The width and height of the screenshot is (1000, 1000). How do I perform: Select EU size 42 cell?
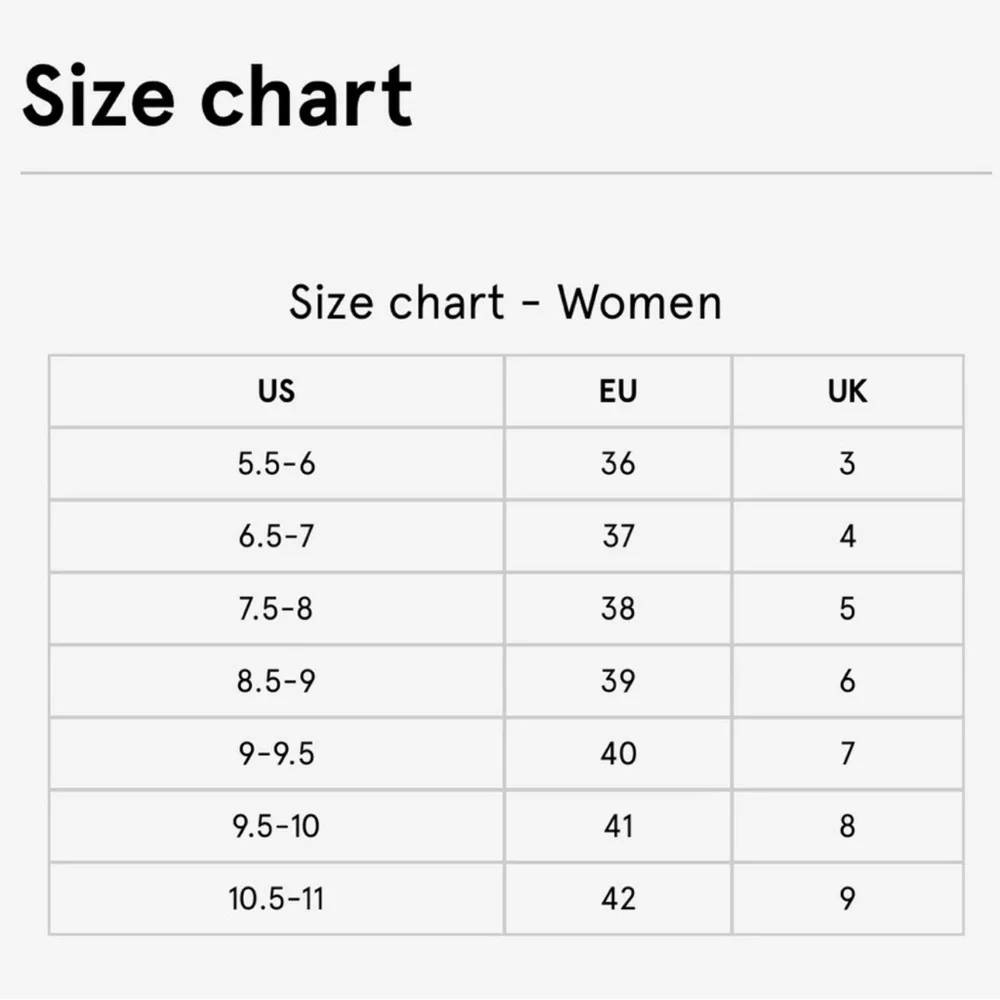tap(618, 899)
